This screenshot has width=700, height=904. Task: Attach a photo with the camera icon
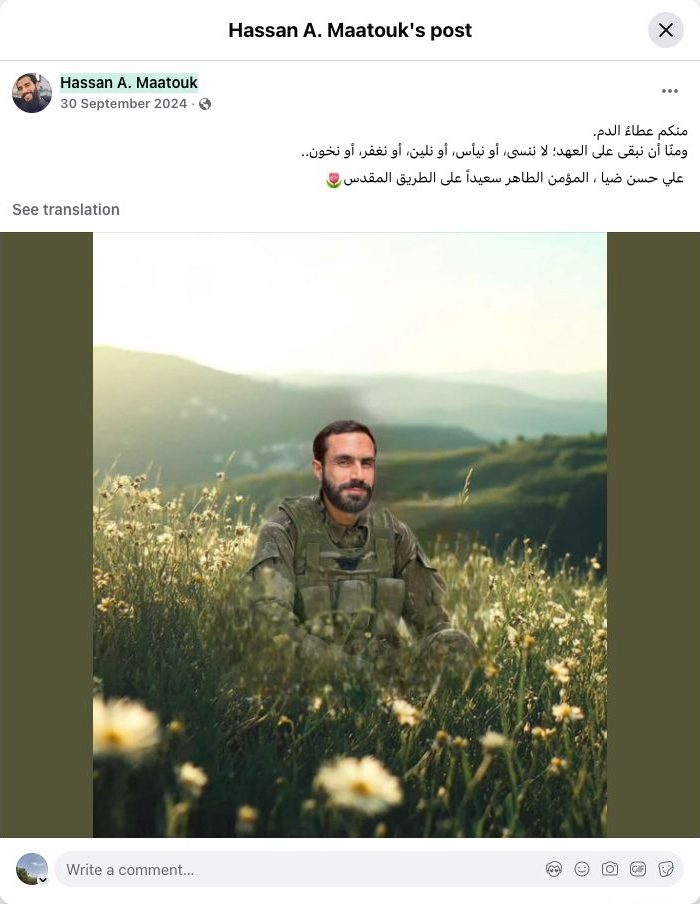coord(609,869)
